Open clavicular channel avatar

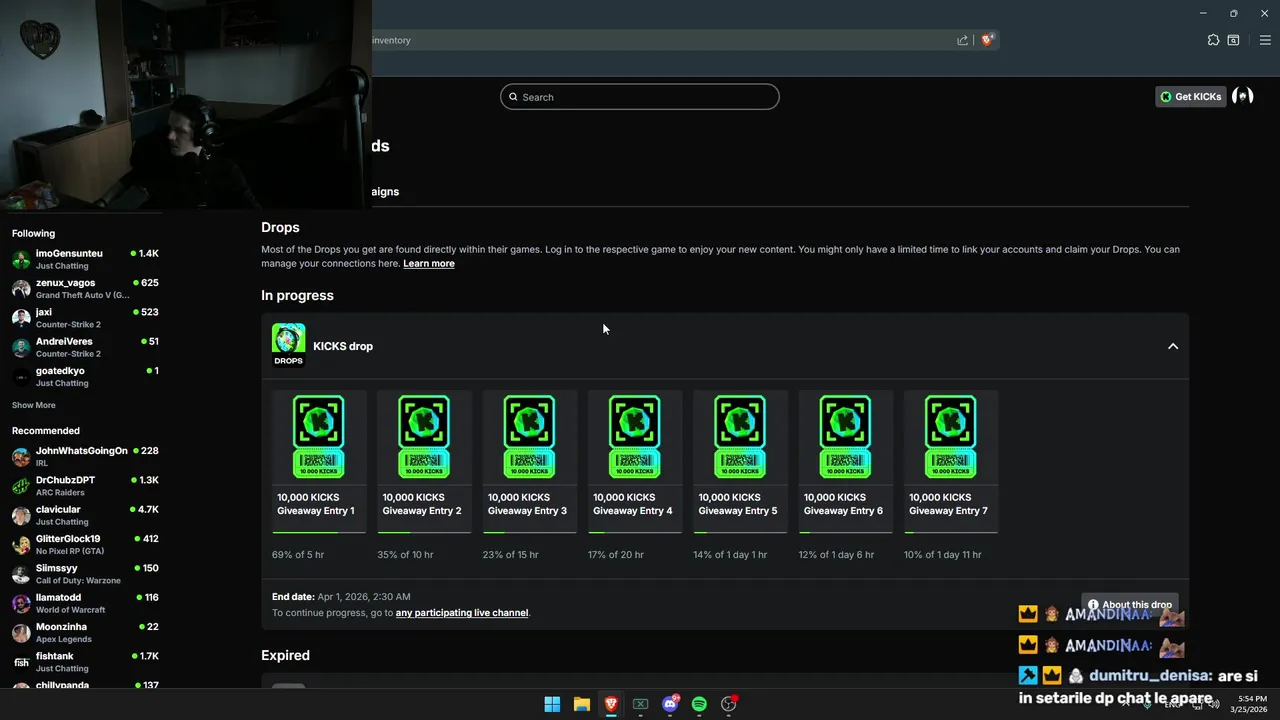tap(21, 515)
